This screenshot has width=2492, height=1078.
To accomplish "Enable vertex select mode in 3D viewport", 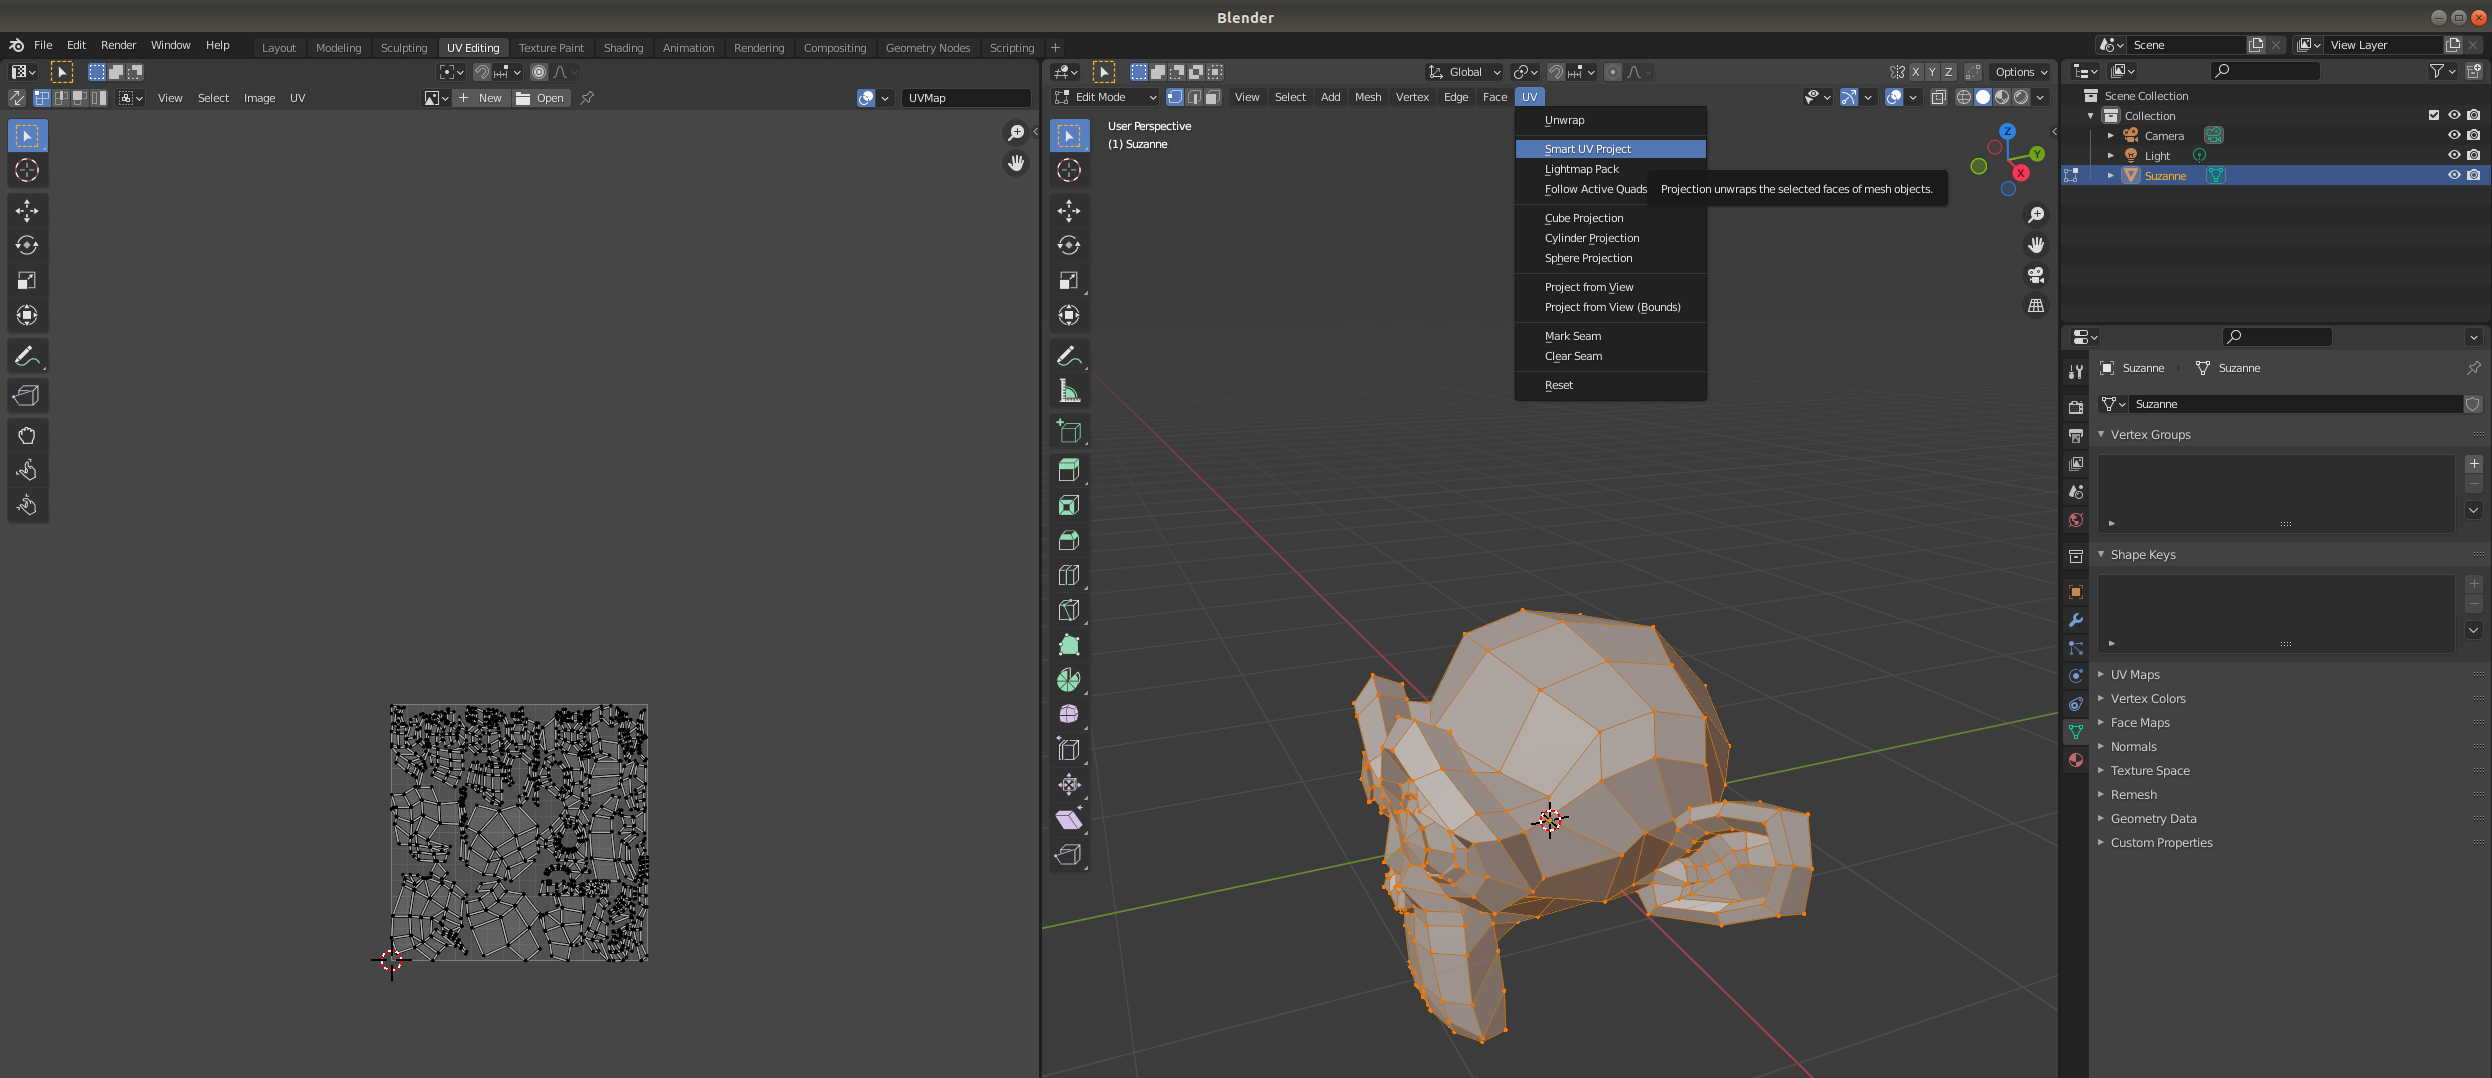I will pyautogui.click(x=1175, y=97).
